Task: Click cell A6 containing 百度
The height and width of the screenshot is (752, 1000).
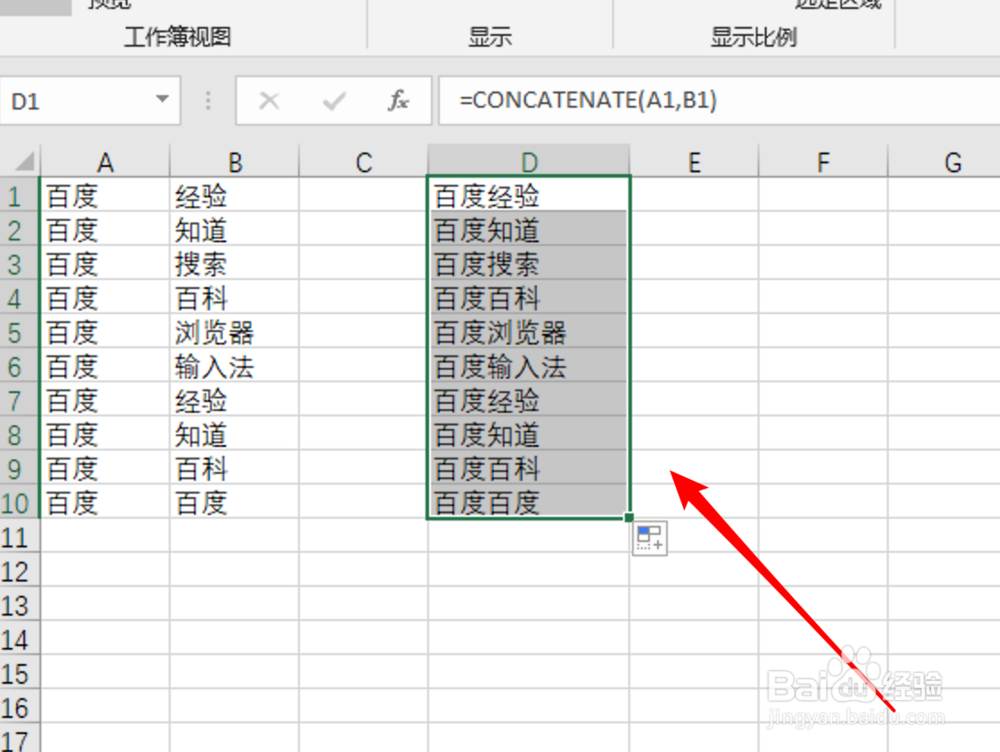Action: (105, 367)
